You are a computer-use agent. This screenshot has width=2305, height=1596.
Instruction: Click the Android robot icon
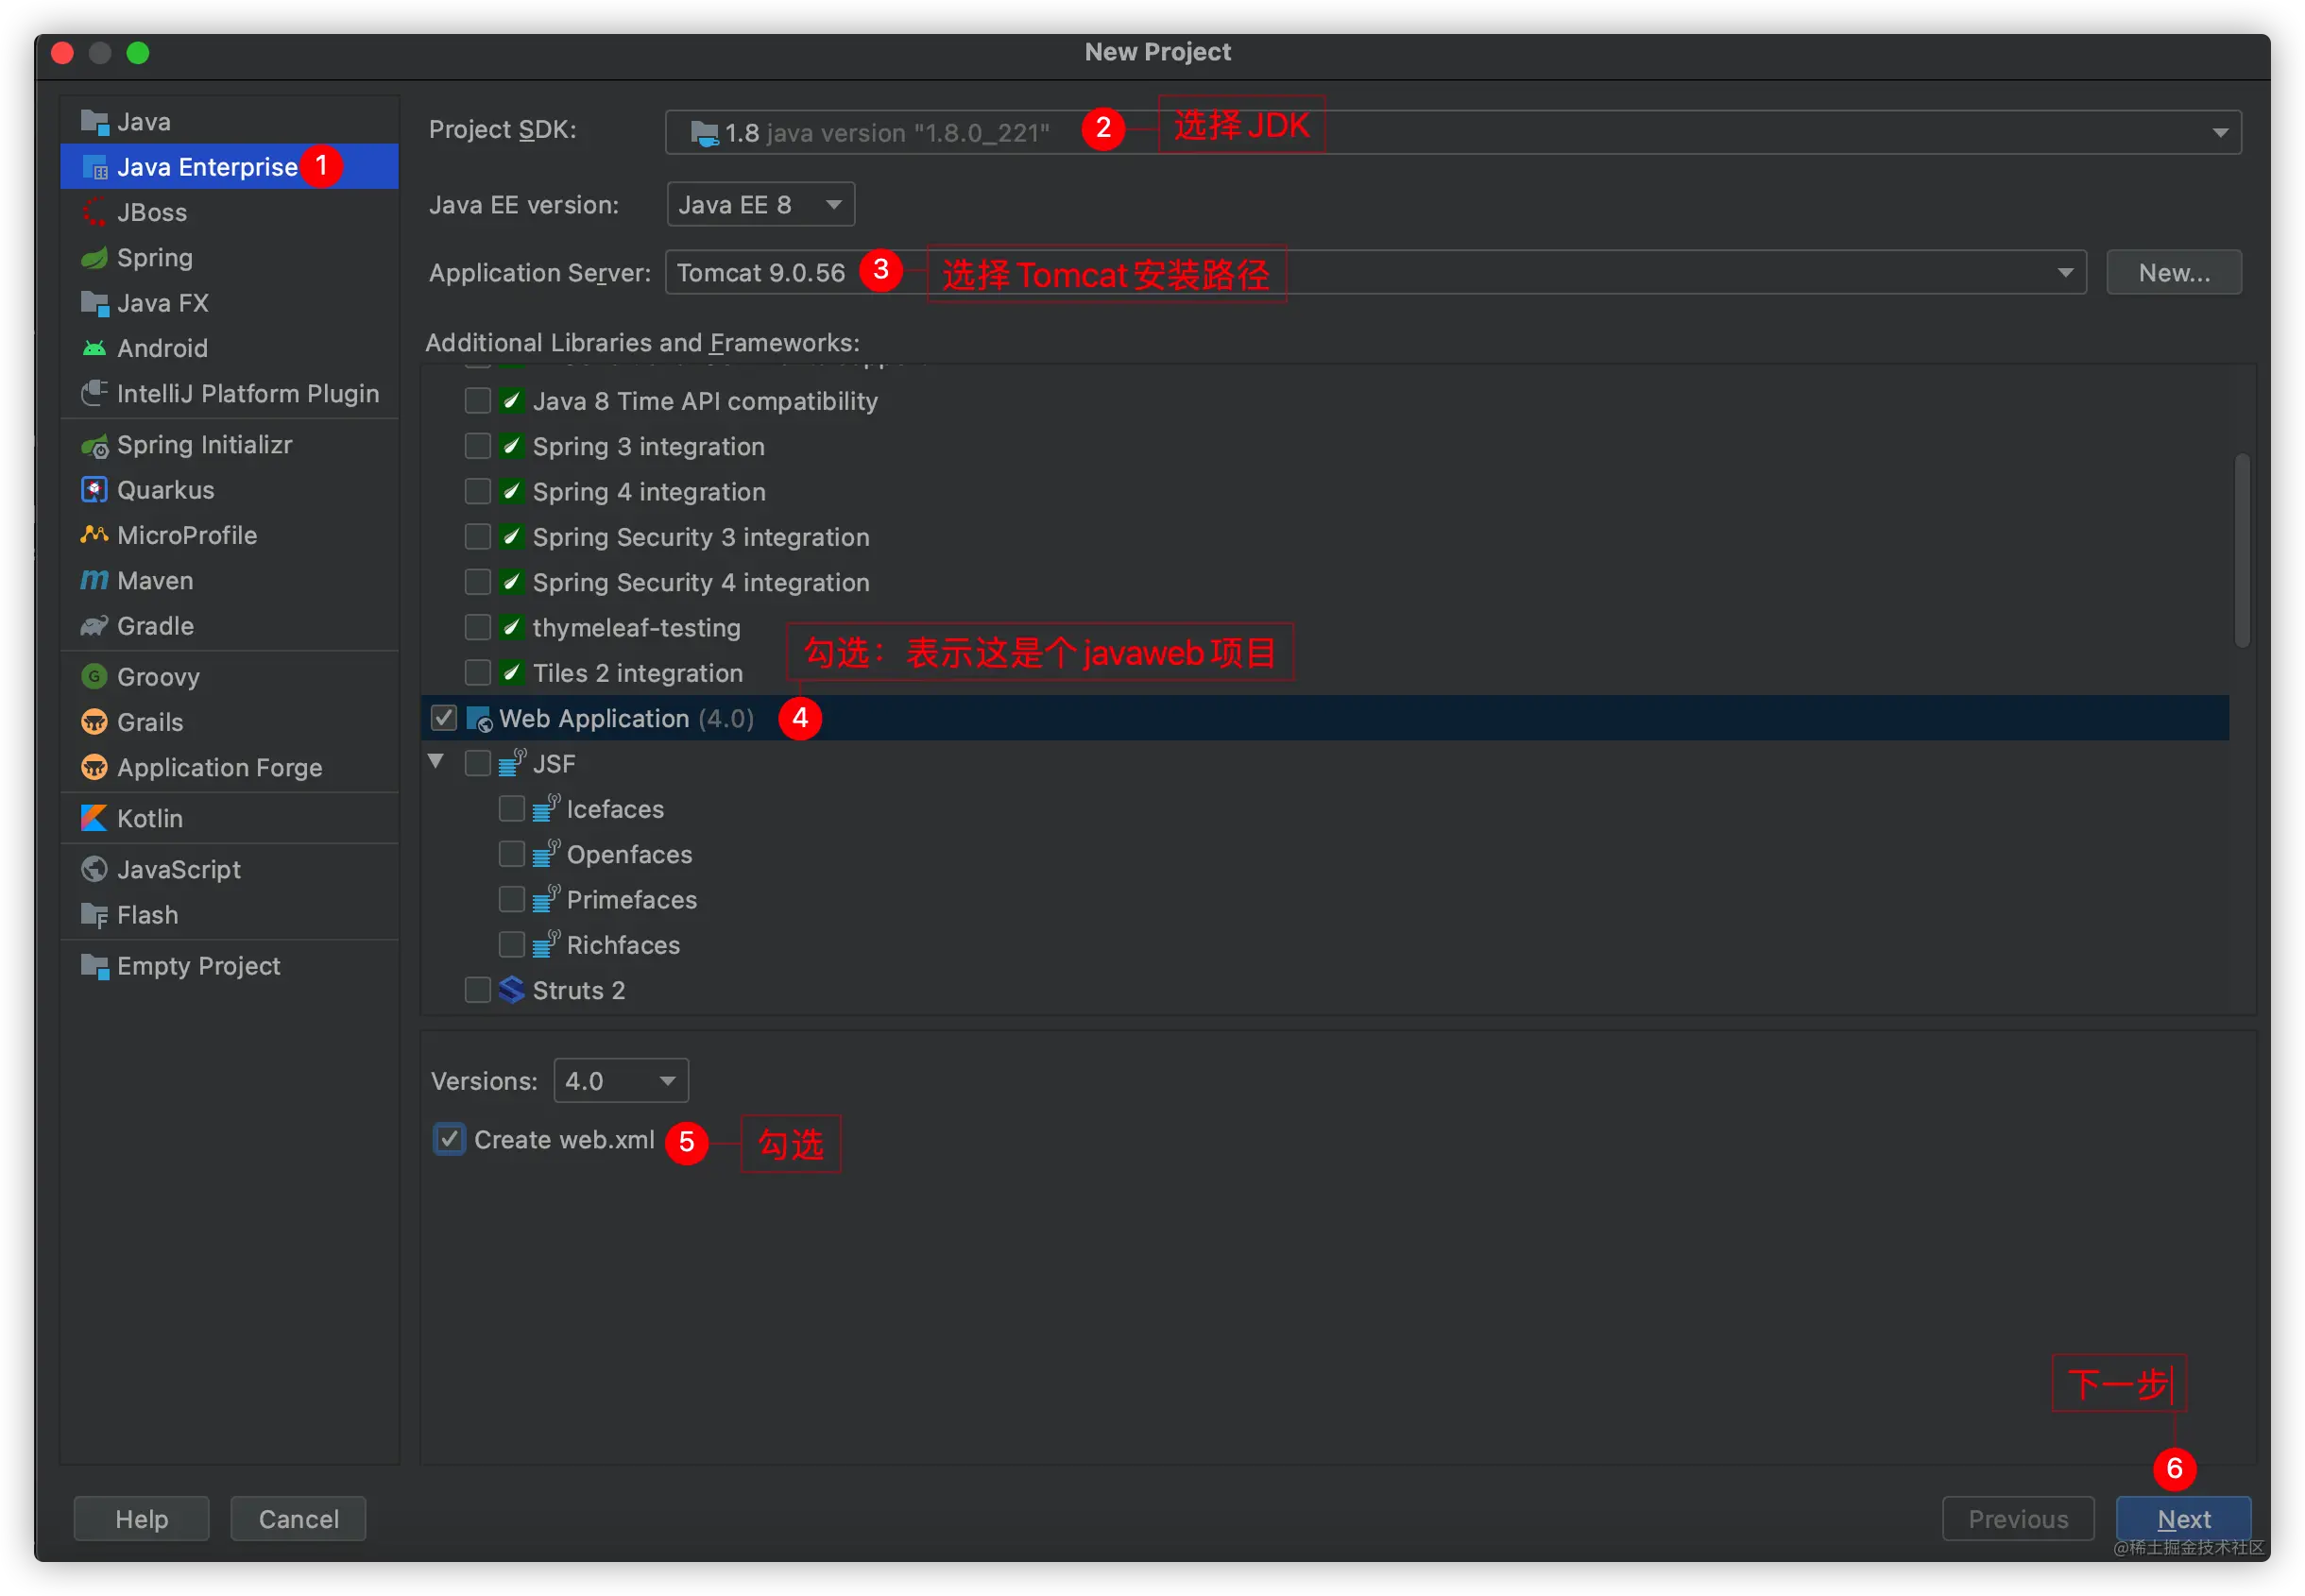[x=94, y=348]
